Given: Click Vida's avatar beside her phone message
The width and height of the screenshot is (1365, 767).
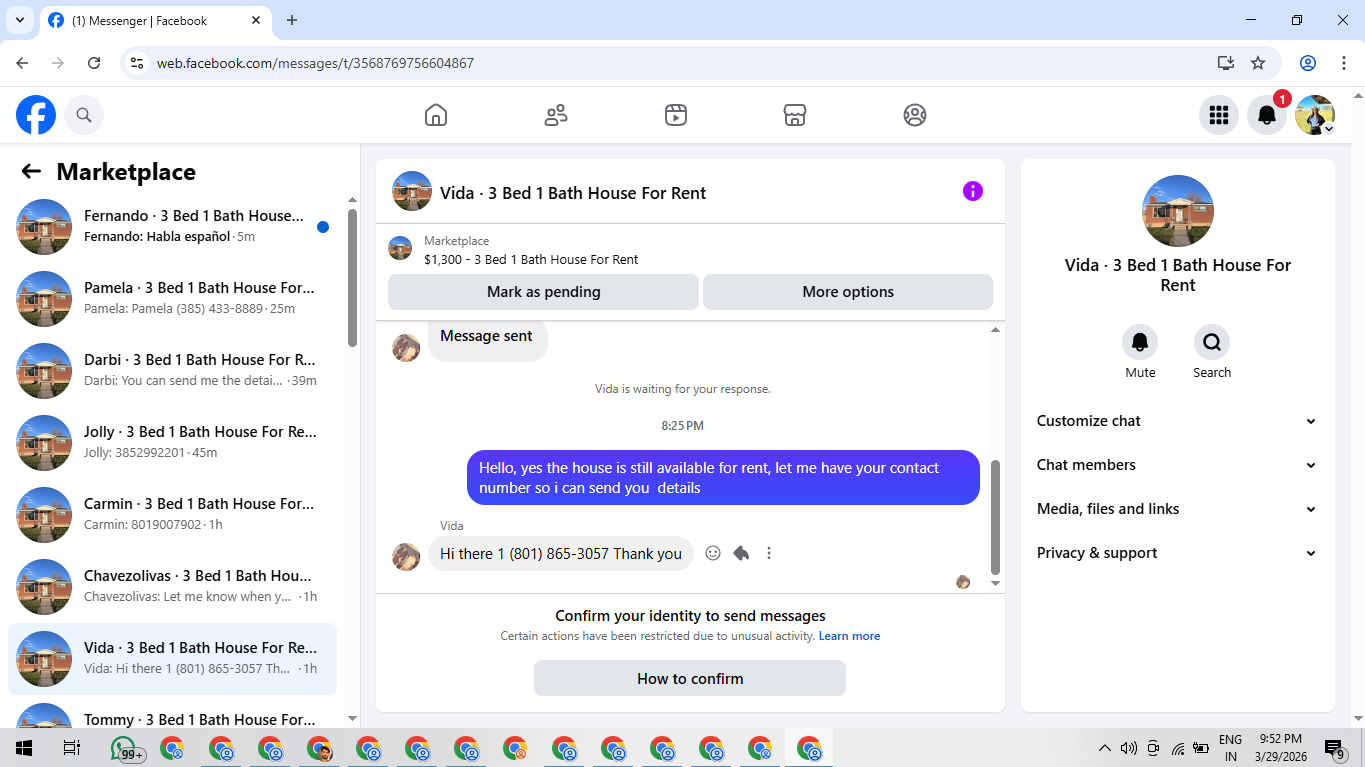Looking at the screenshot, I should click(x=406, y=557).
